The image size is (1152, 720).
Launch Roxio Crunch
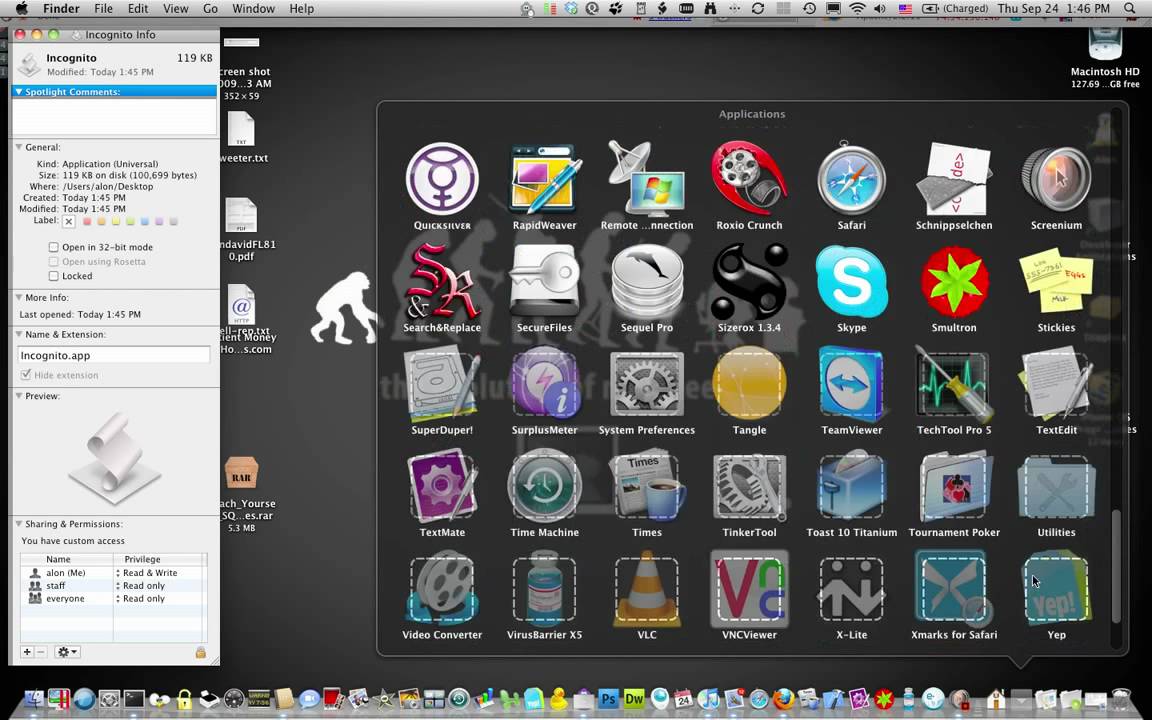749,179
